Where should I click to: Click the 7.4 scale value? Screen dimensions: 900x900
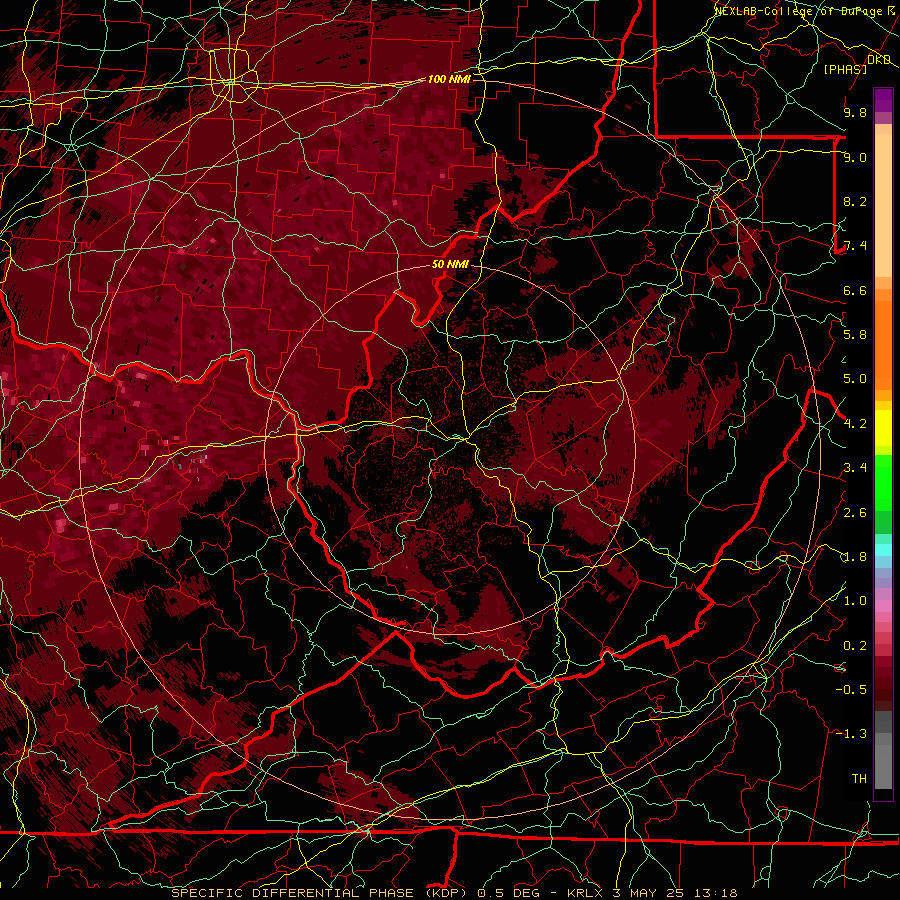pyautogui.click(x=855, y=246)
